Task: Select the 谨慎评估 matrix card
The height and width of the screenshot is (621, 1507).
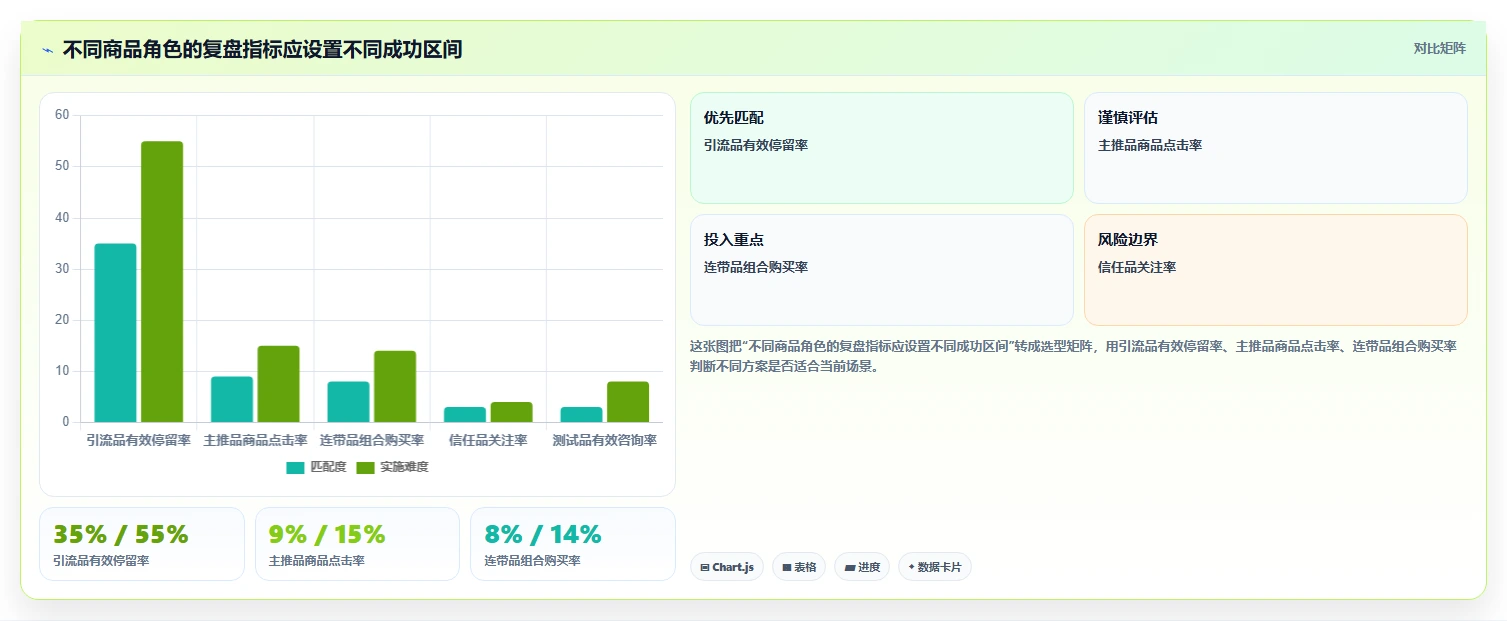Action: point(1276,148)
